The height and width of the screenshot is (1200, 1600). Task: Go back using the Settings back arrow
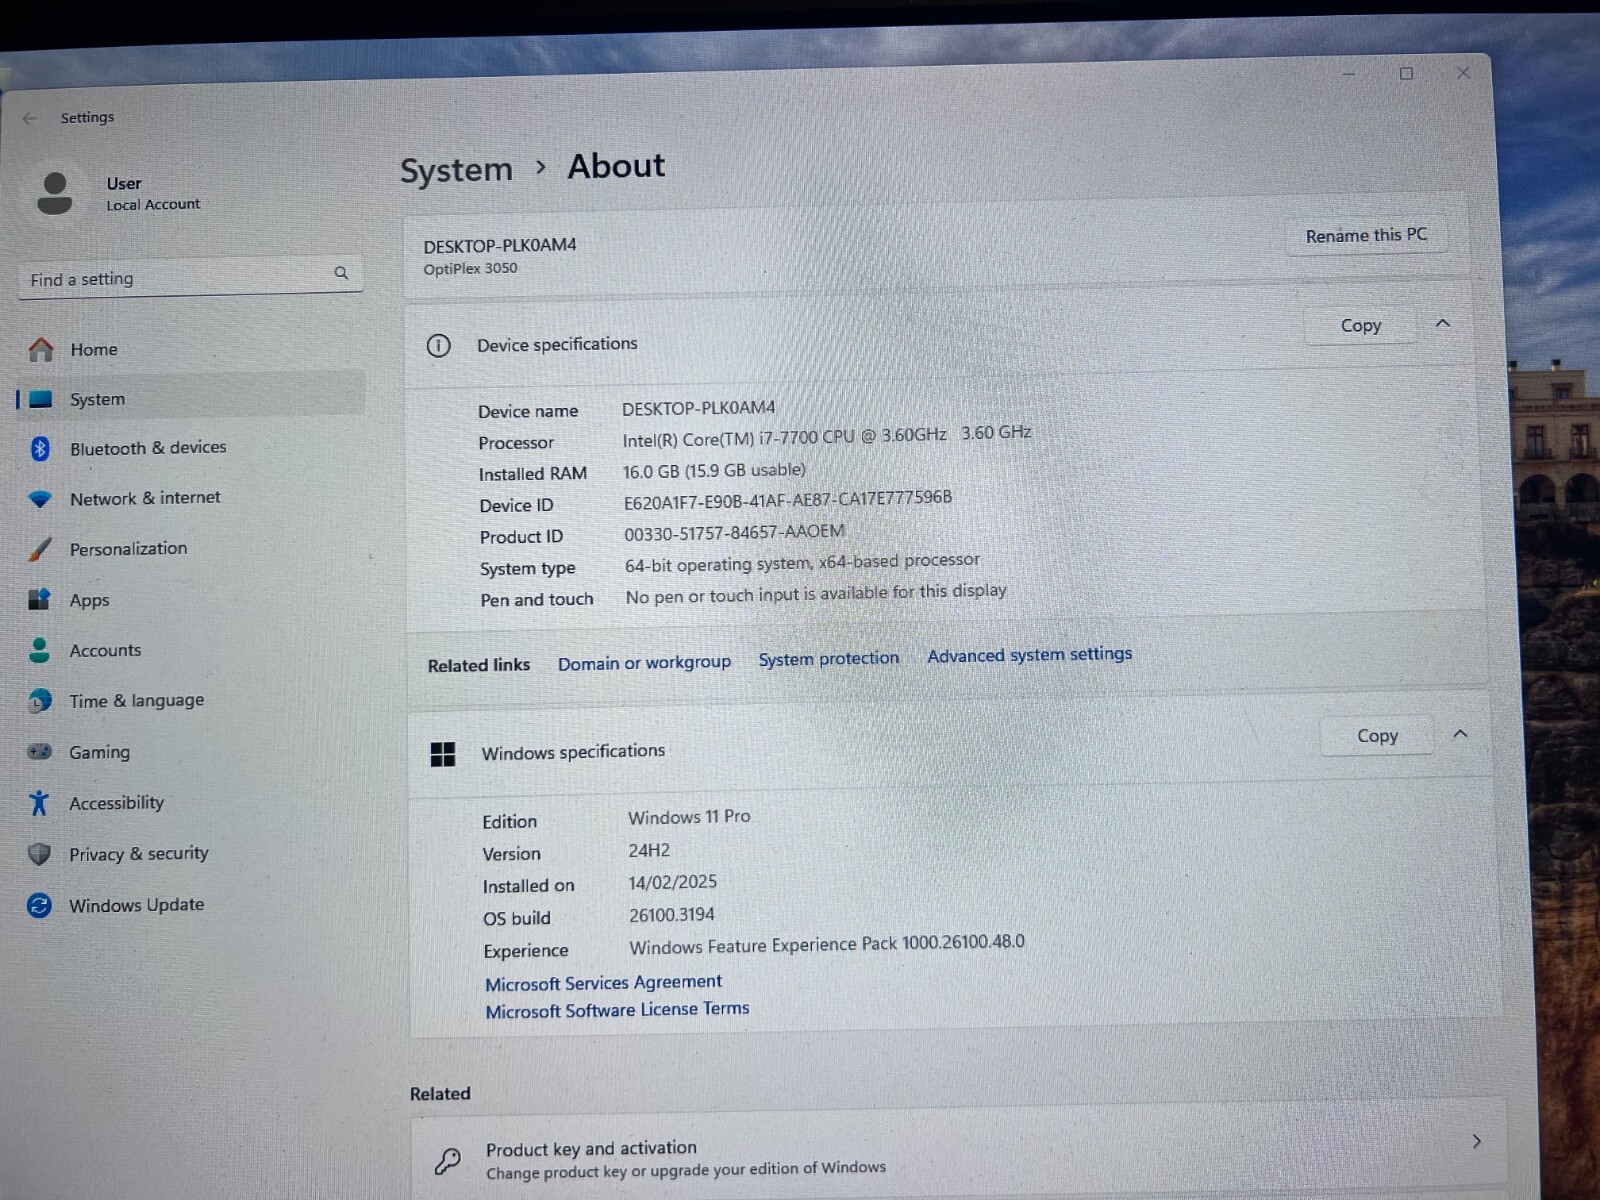(x=30, y=118)
